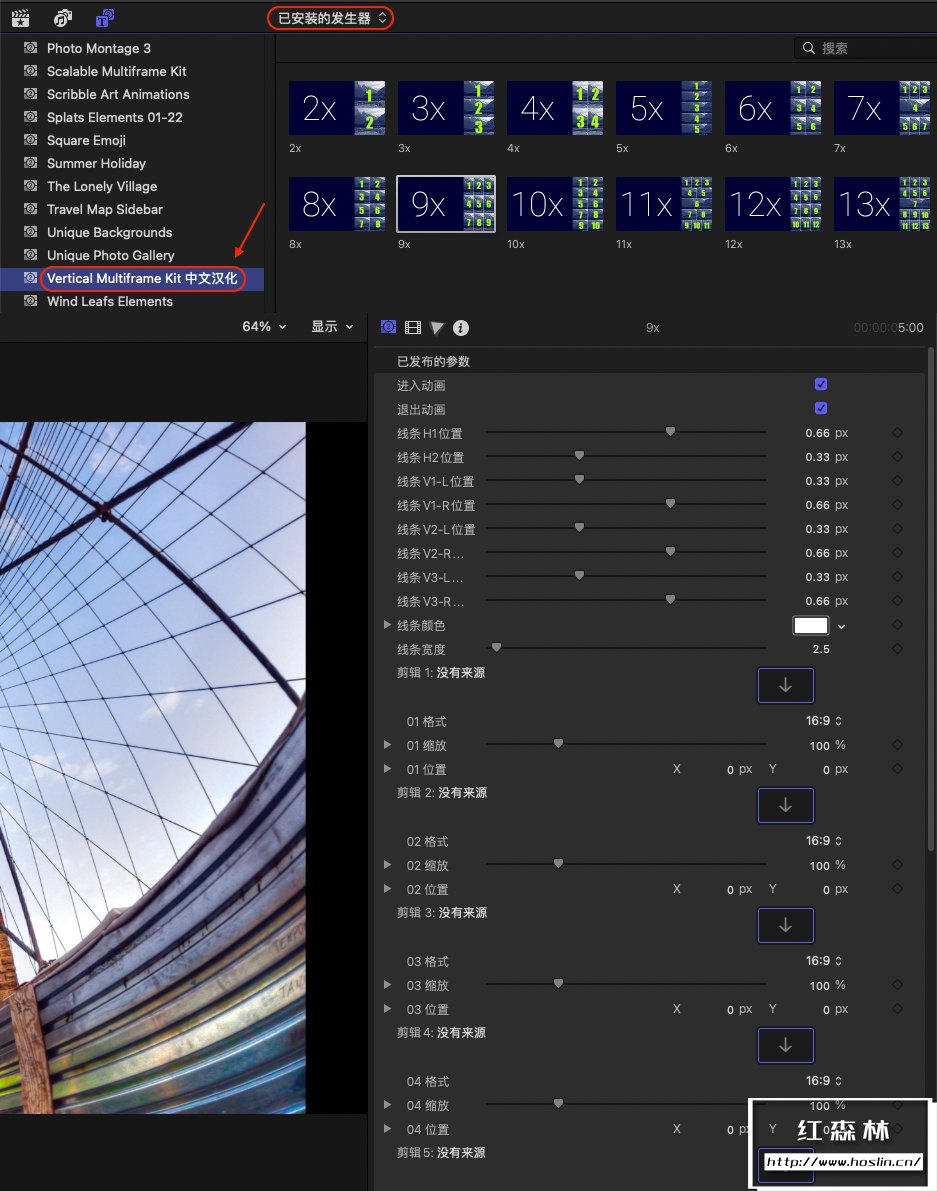Click the 4x generator thumbnail
Viewport: 937px width, 1191px height.
555,109
